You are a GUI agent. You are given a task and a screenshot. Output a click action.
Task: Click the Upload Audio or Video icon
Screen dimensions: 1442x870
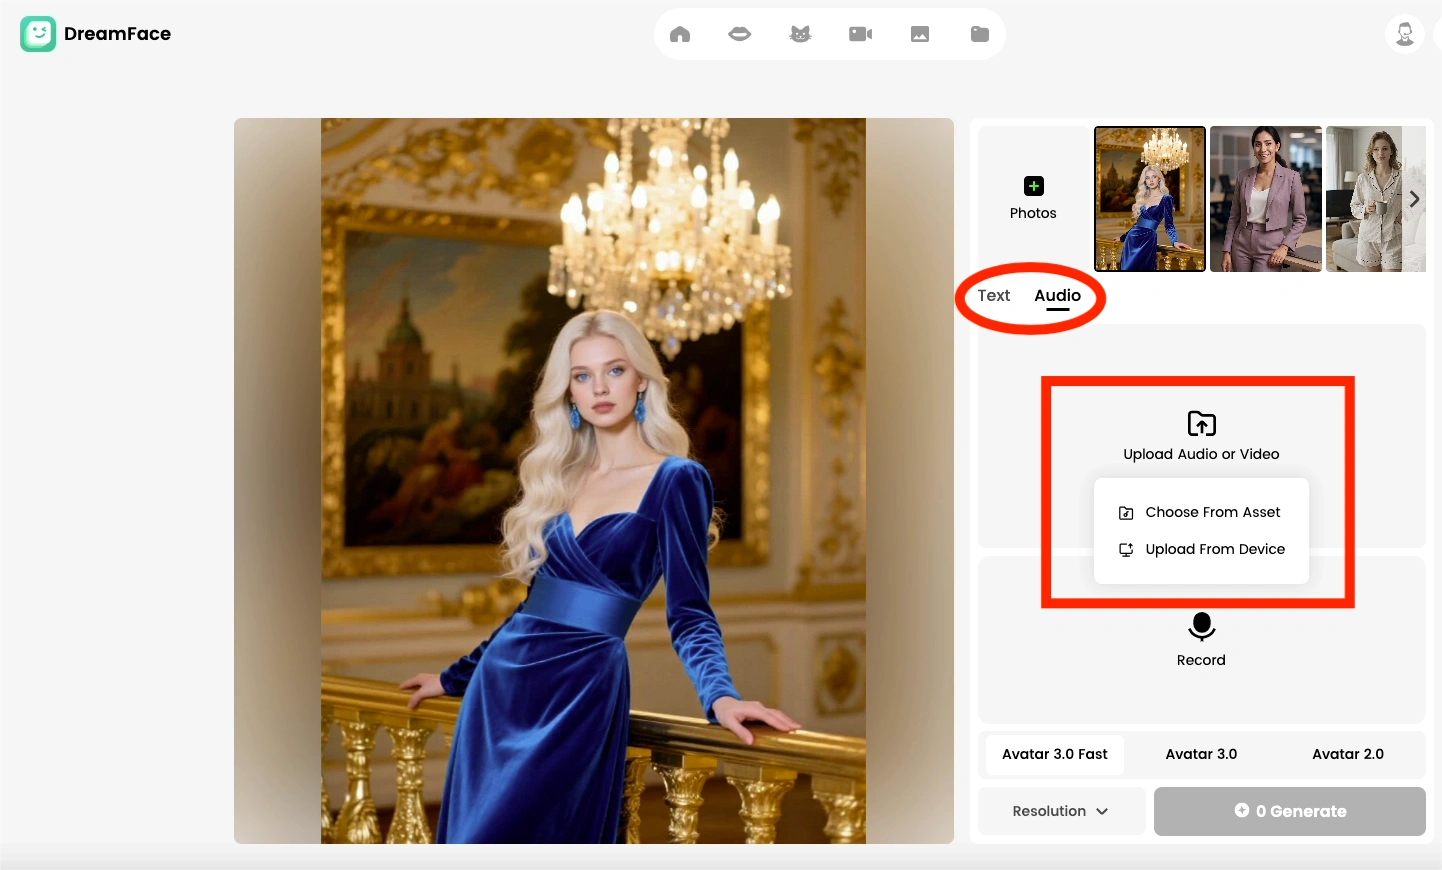point(1201,424)
